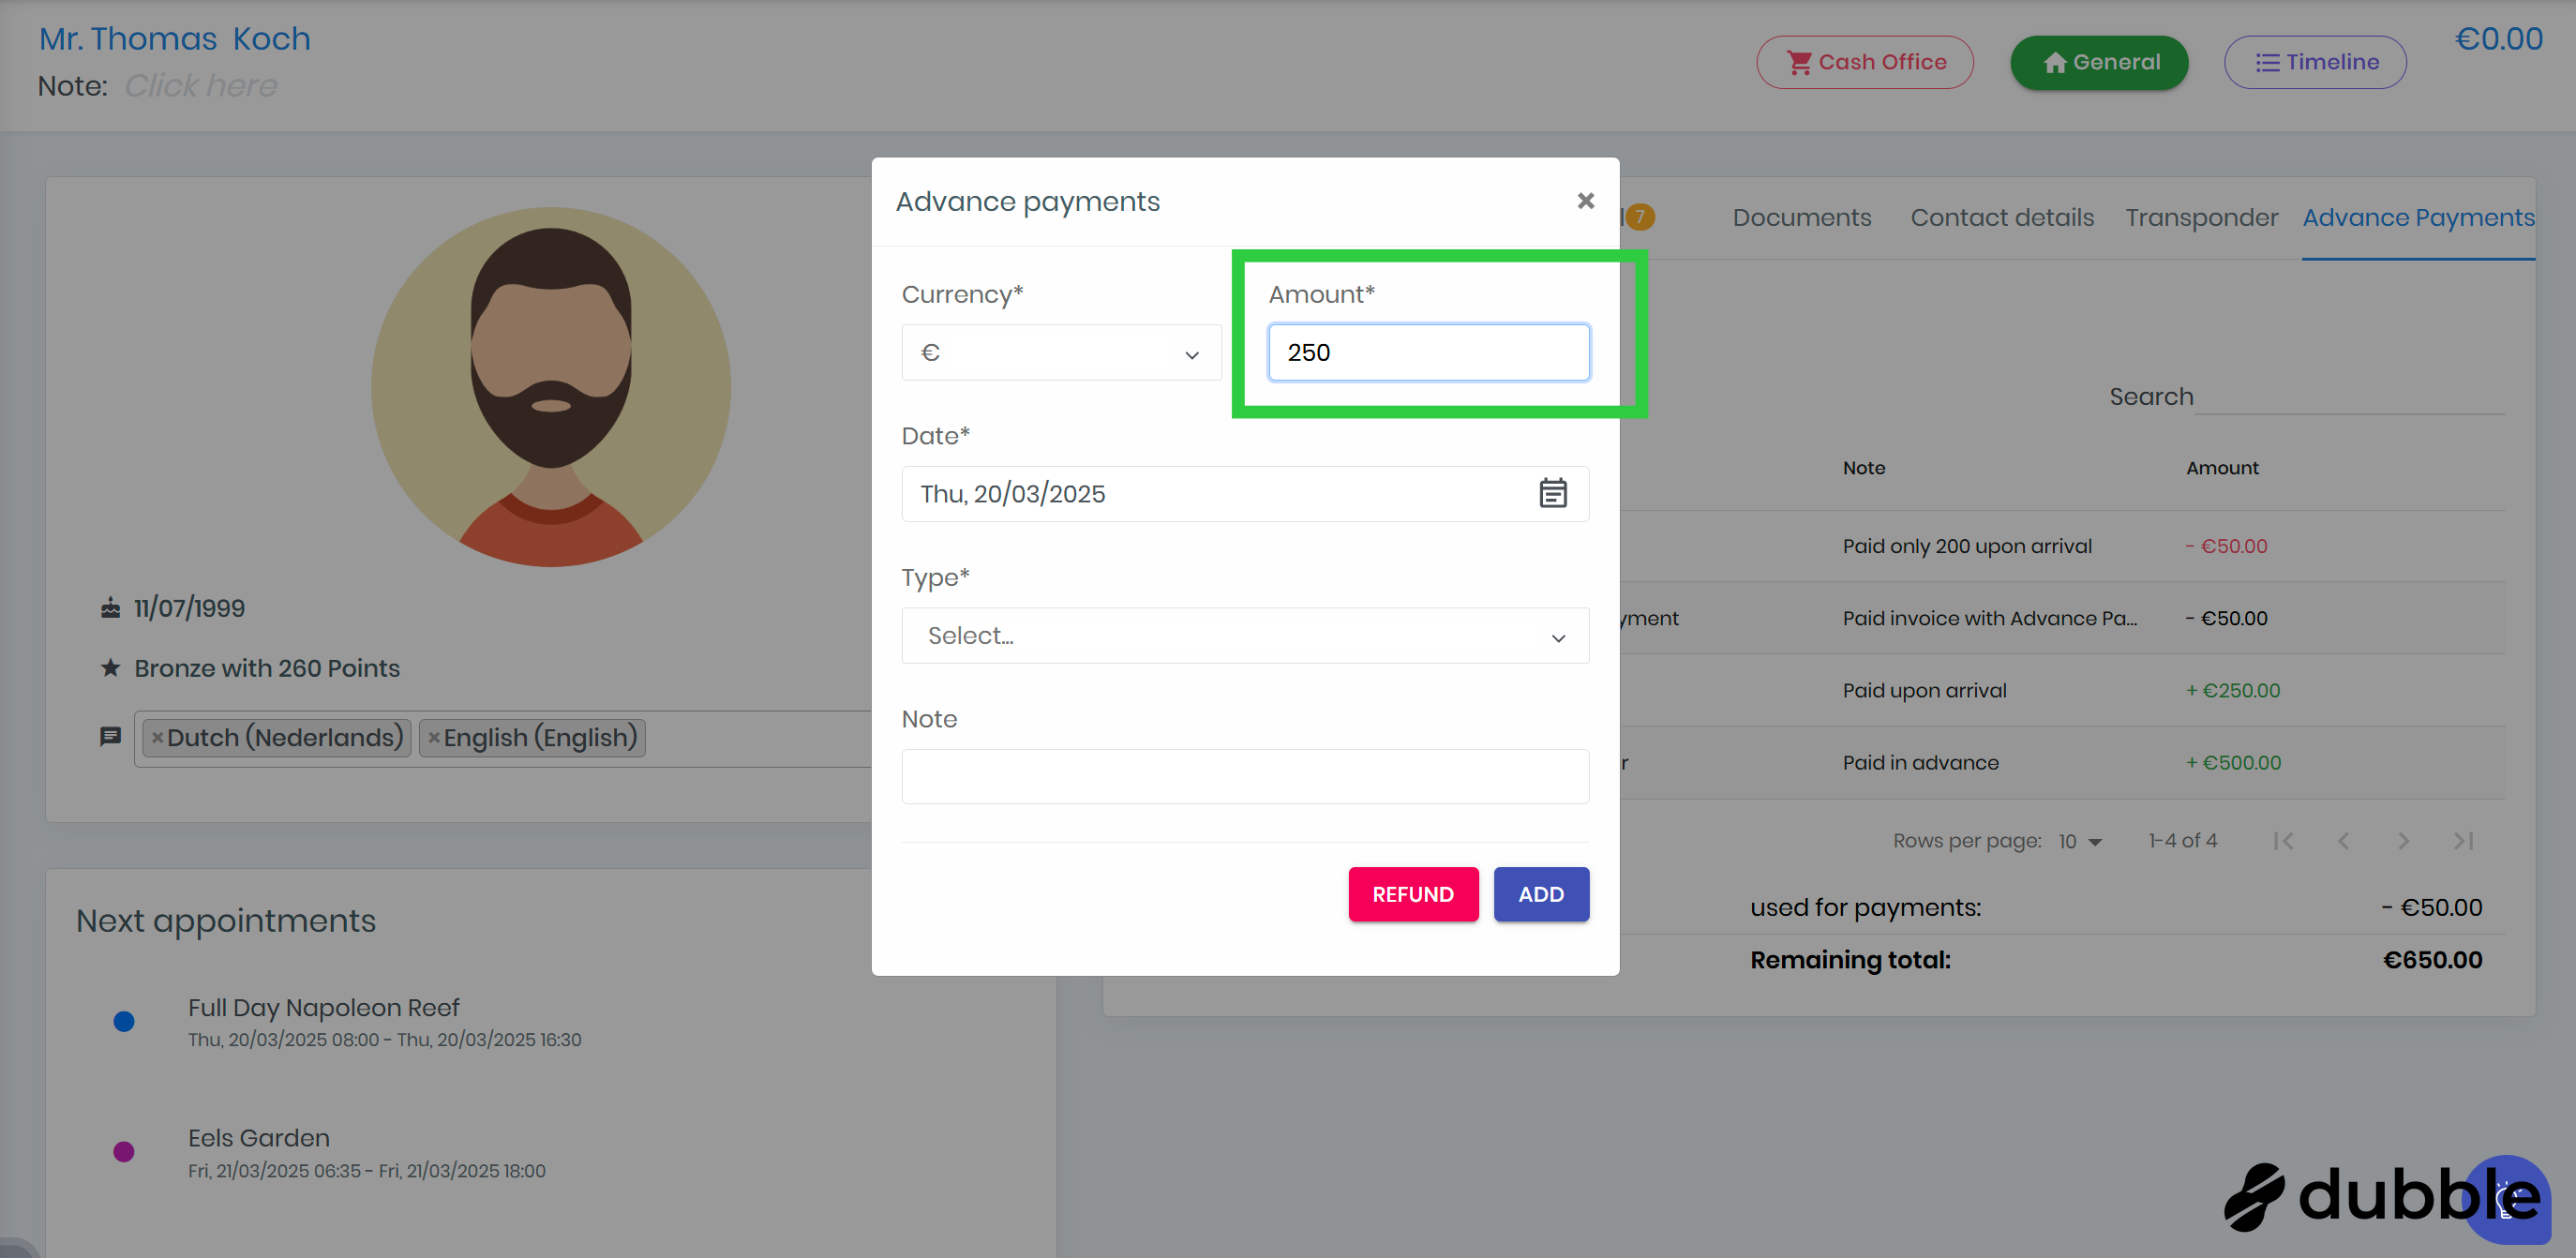Open the Contact details tab

pyautogui.click(x=2001, y=218)
